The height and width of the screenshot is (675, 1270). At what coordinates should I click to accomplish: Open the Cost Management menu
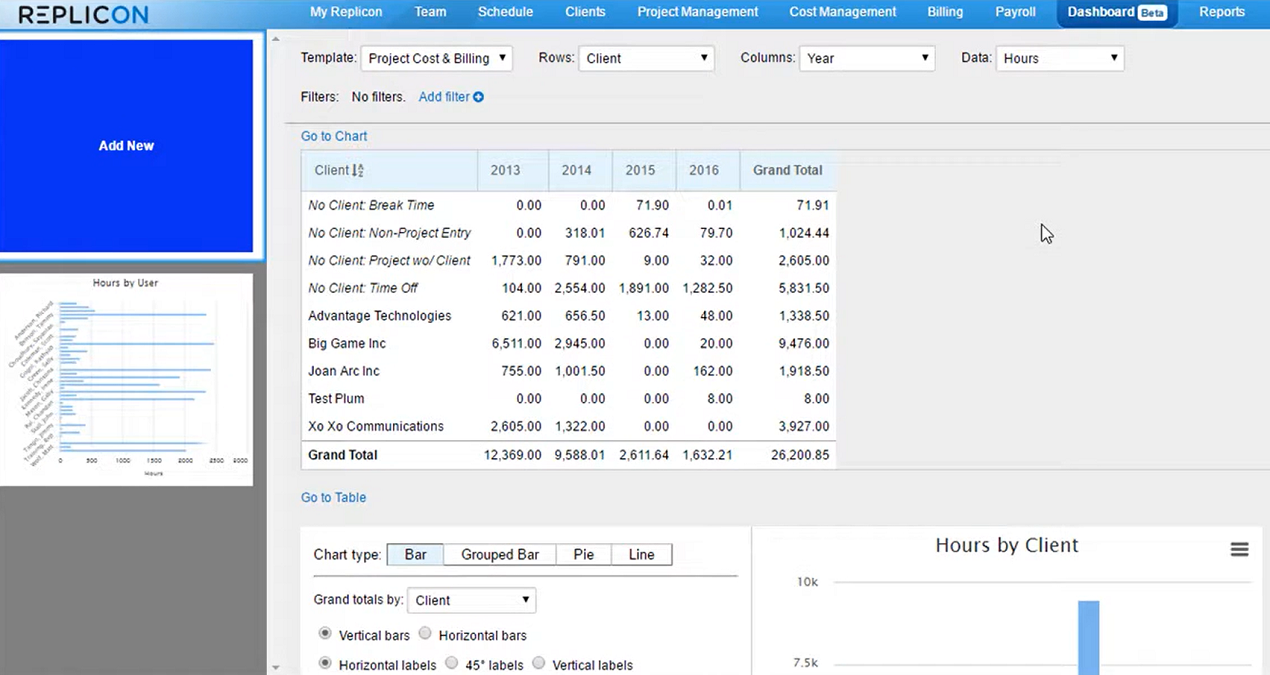point(842,12)
